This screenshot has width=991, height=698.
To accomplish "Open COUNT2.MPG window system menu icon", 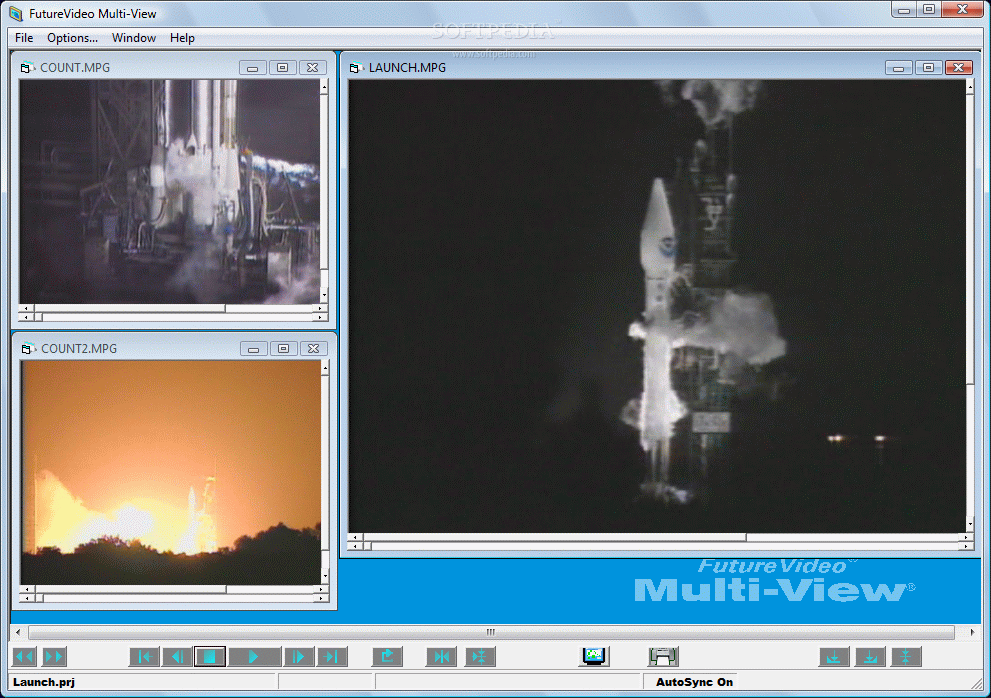I will point(27,349).
